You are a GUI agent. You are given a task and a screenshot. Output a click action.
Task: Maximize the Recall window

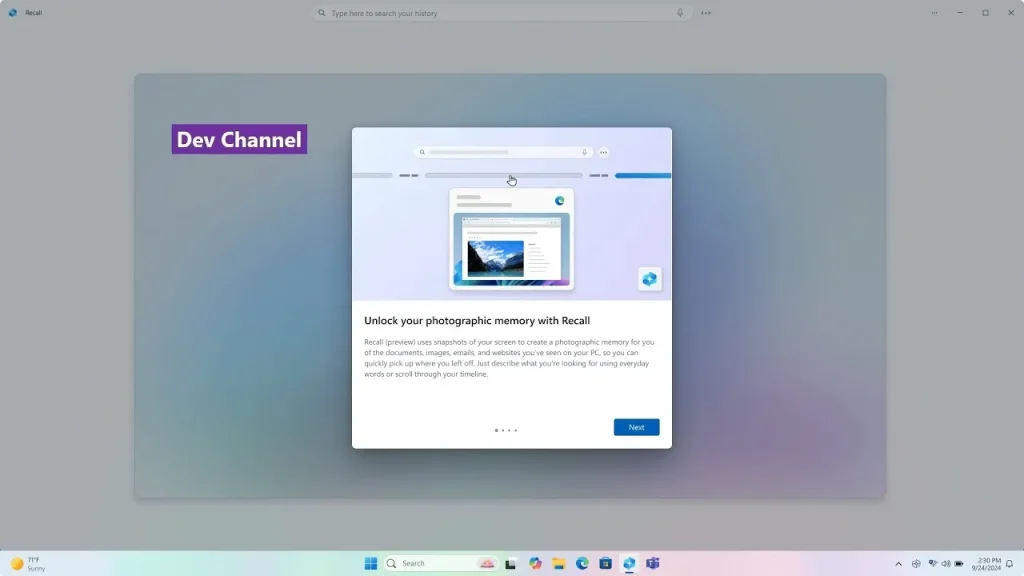click(985, 13)
